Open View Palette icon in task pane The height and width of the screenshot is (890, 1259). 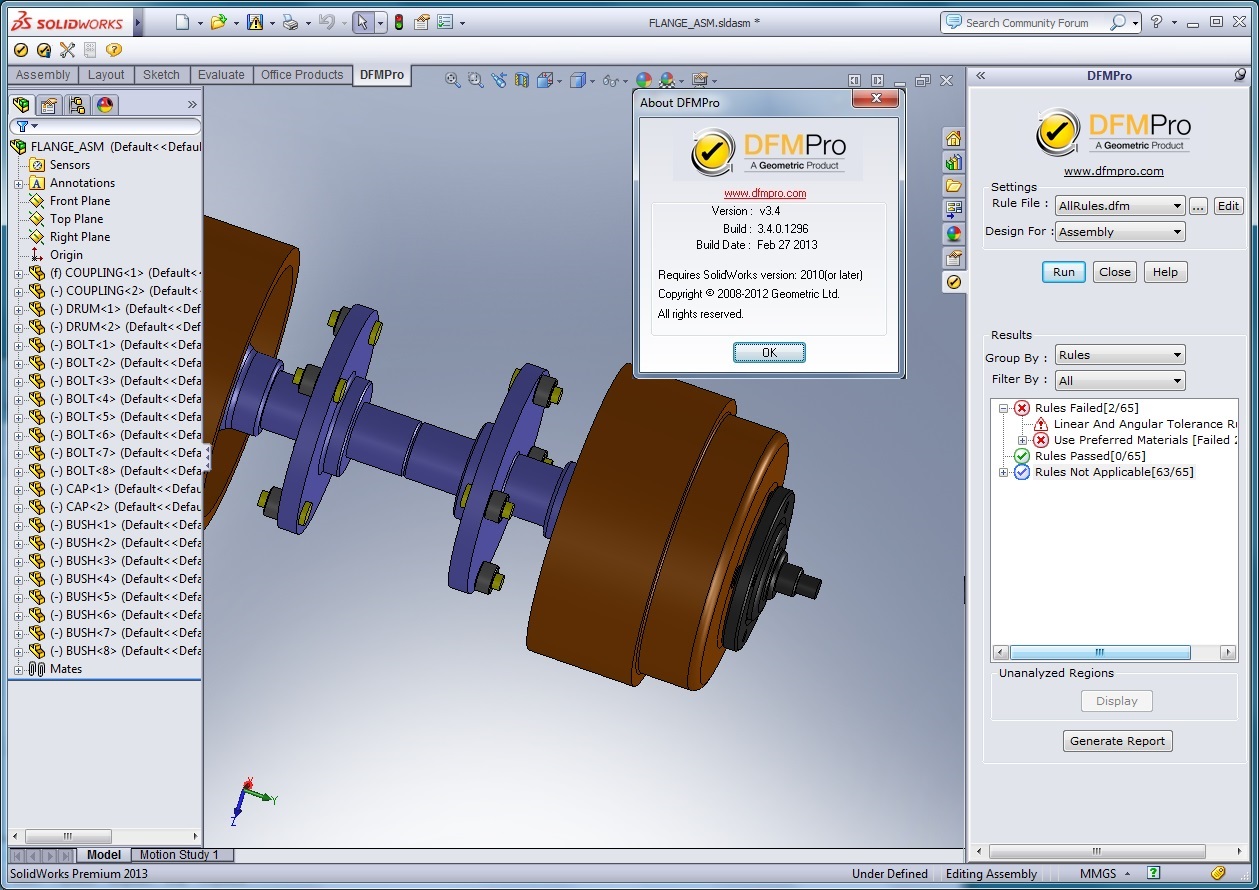tap(953, 210)
